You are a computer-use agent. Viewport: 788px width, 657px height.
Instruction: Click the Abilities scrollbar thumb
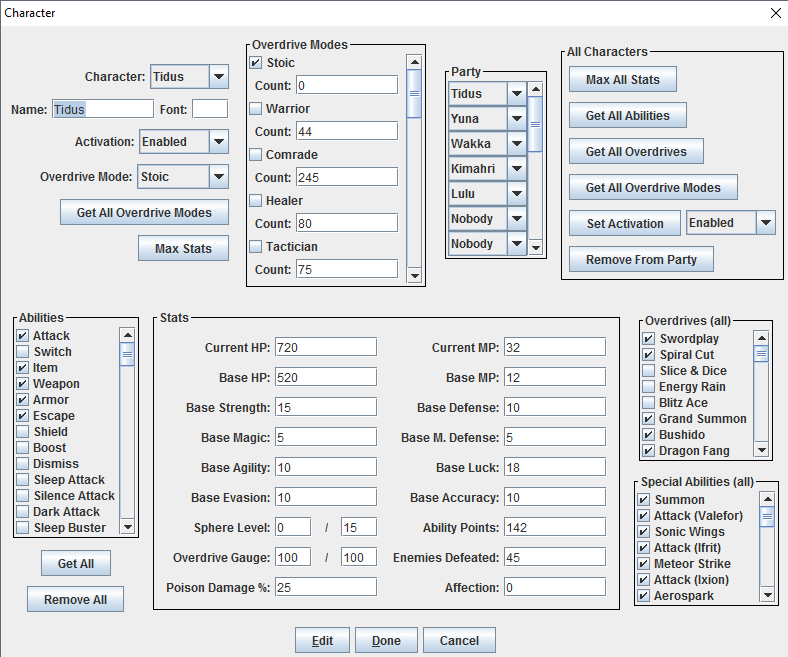pyautogui.click(x=128, y=354)
